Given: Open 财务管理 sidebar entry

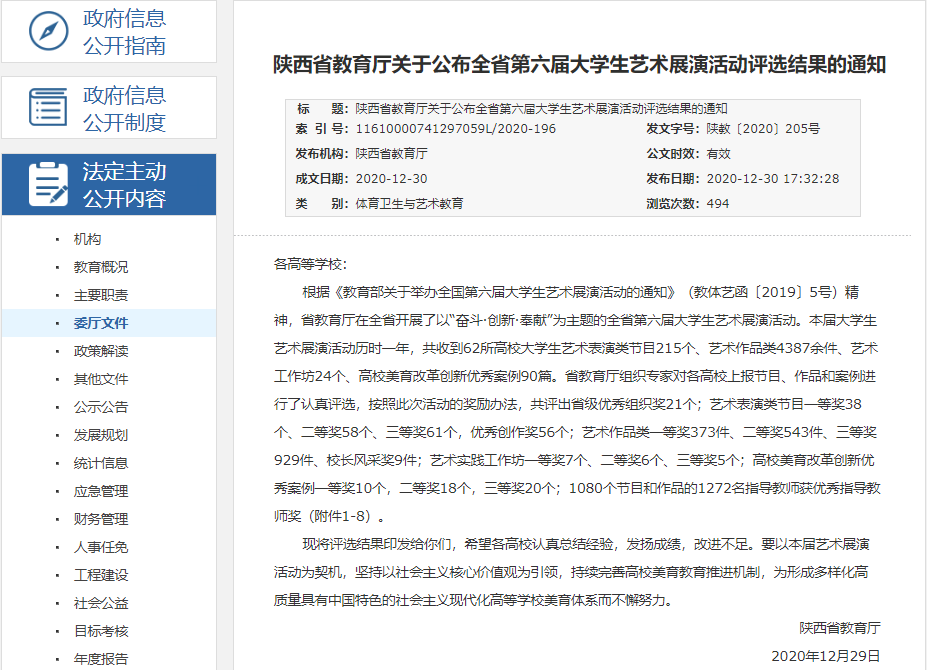Looking at the screenshot, I should click(101, 519).
